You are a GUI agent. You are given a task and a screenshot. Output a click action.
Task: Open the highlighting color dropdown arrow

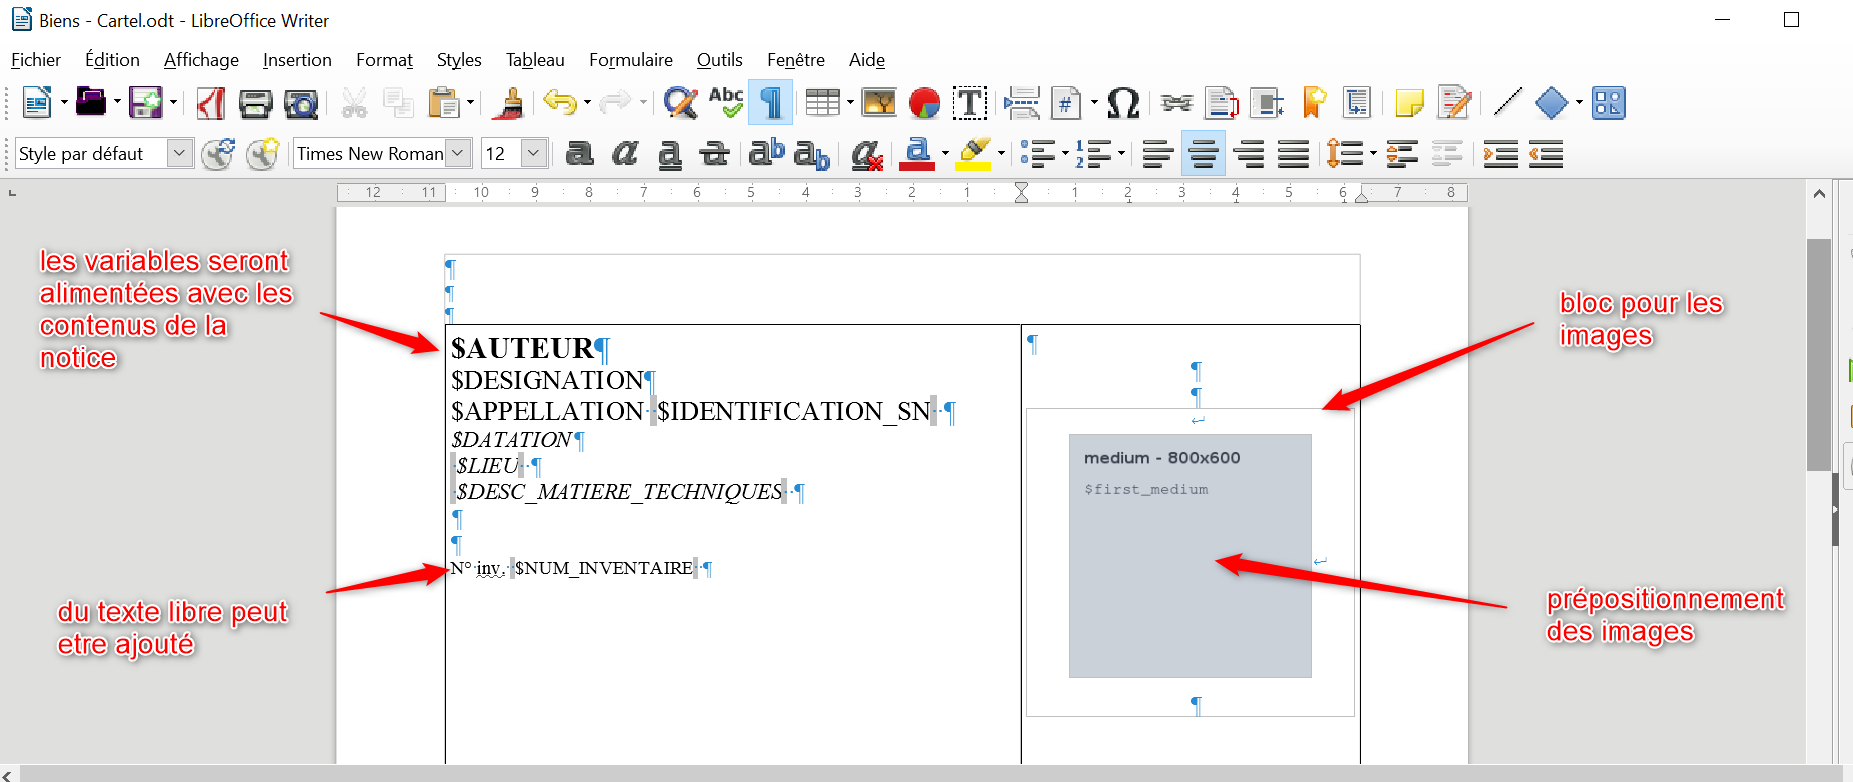tap(1000, 154)
